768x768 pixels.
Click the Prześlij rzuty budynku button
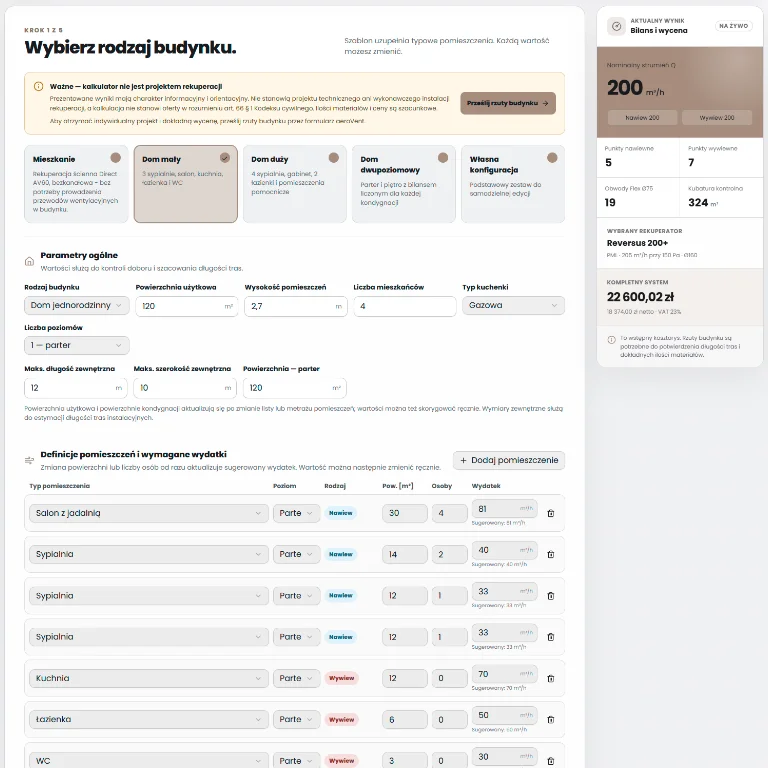(508, 103)
